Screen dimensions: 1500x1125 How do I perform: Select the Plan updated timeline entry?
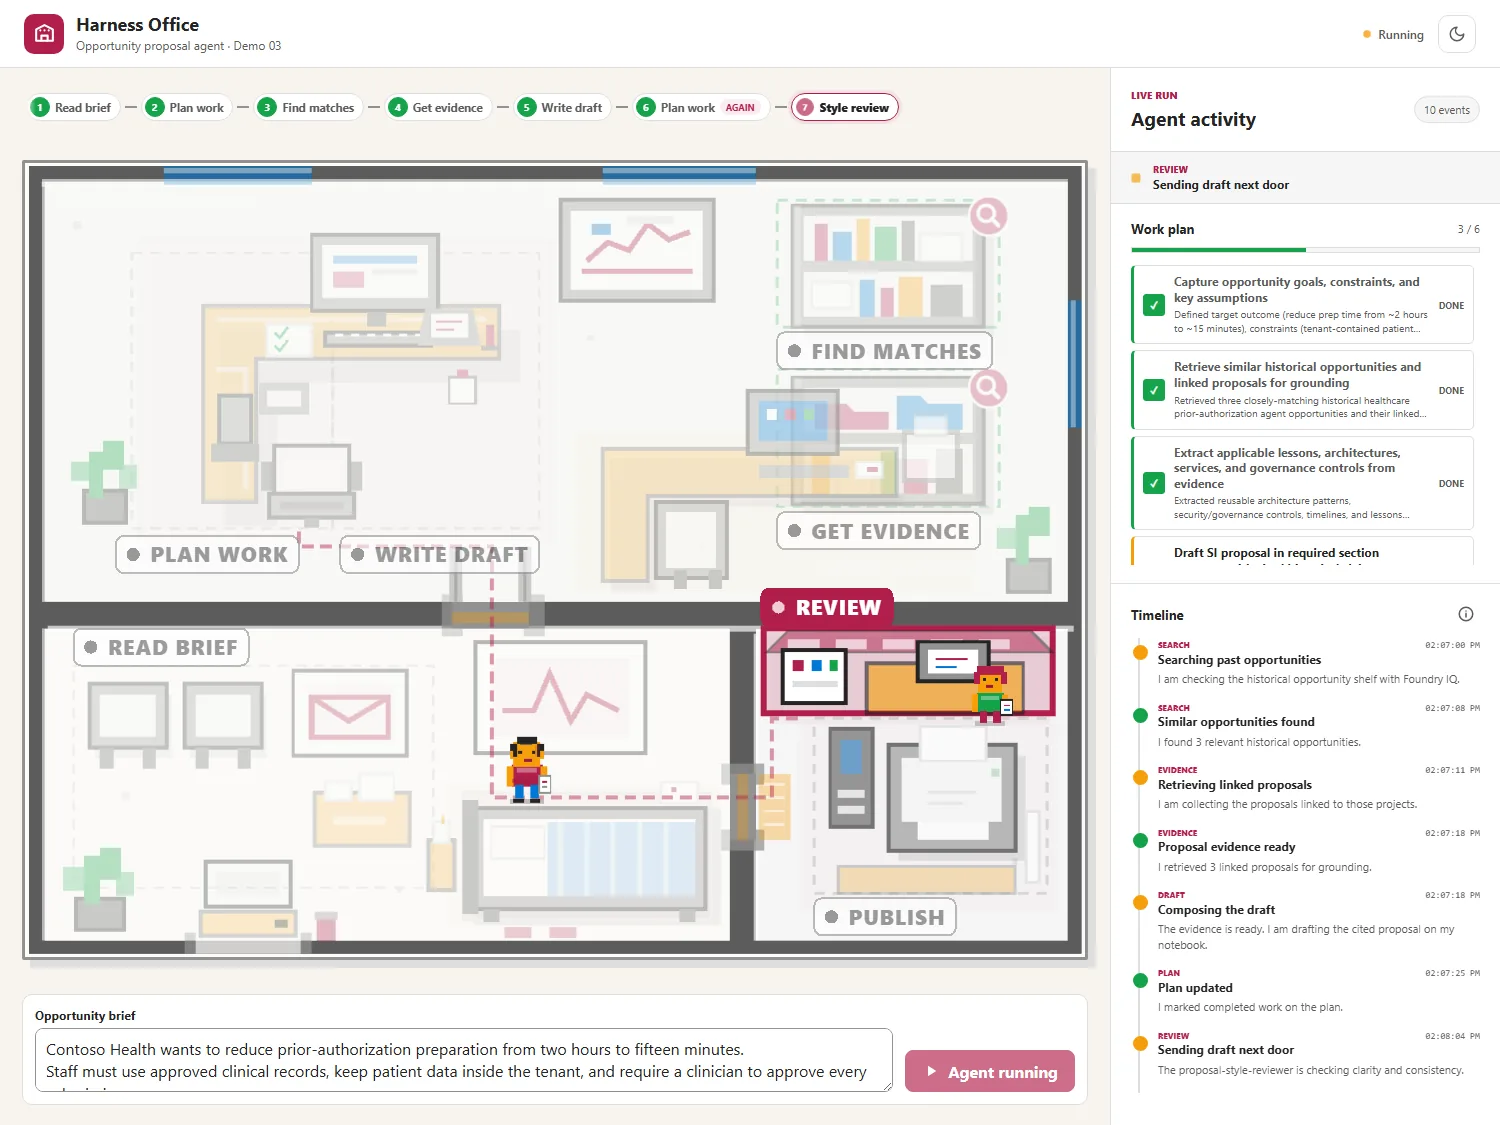[x=1306, y=991]
